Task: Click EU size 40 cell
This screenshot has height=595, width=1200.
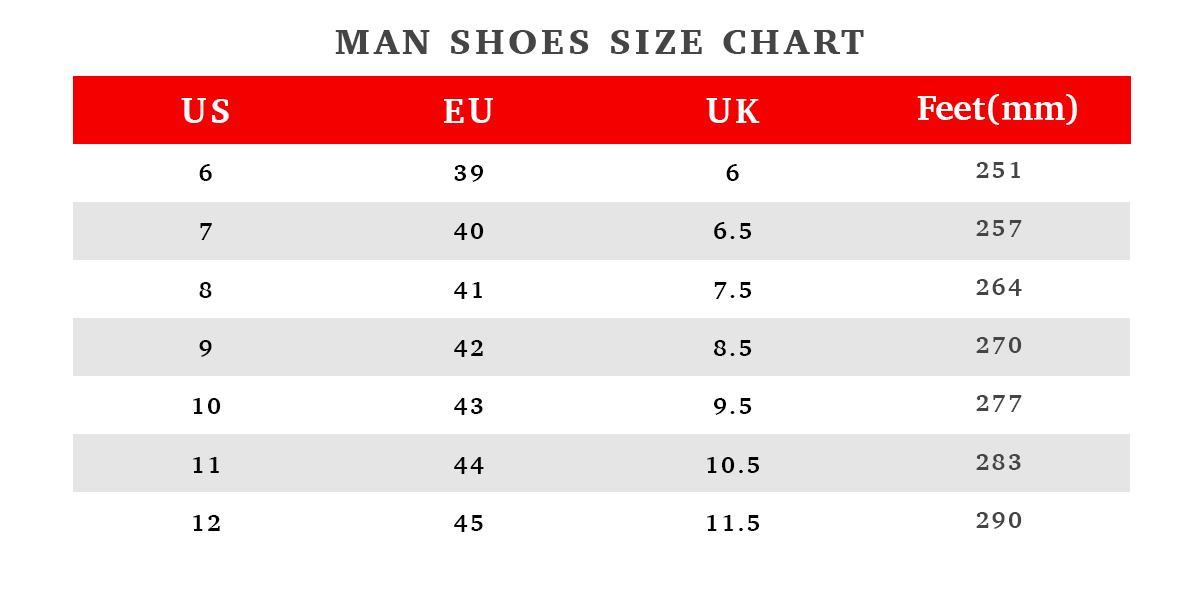Action: 468,232
